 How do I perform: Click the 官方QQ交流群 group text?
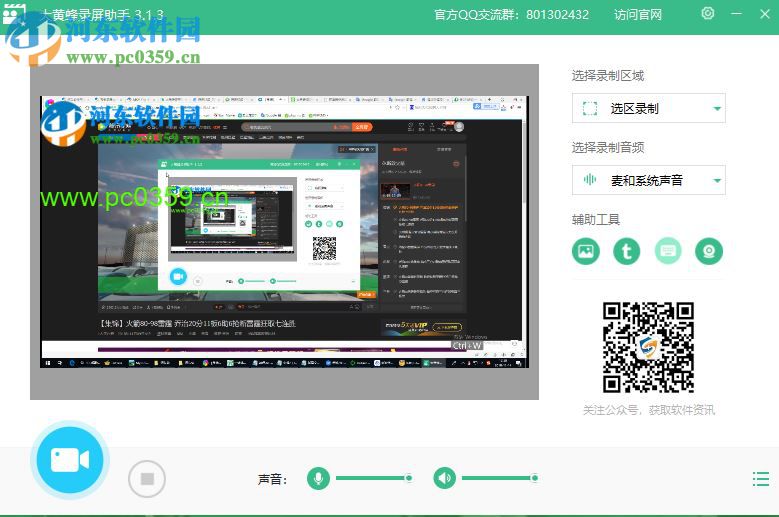(x=511, y=15)
